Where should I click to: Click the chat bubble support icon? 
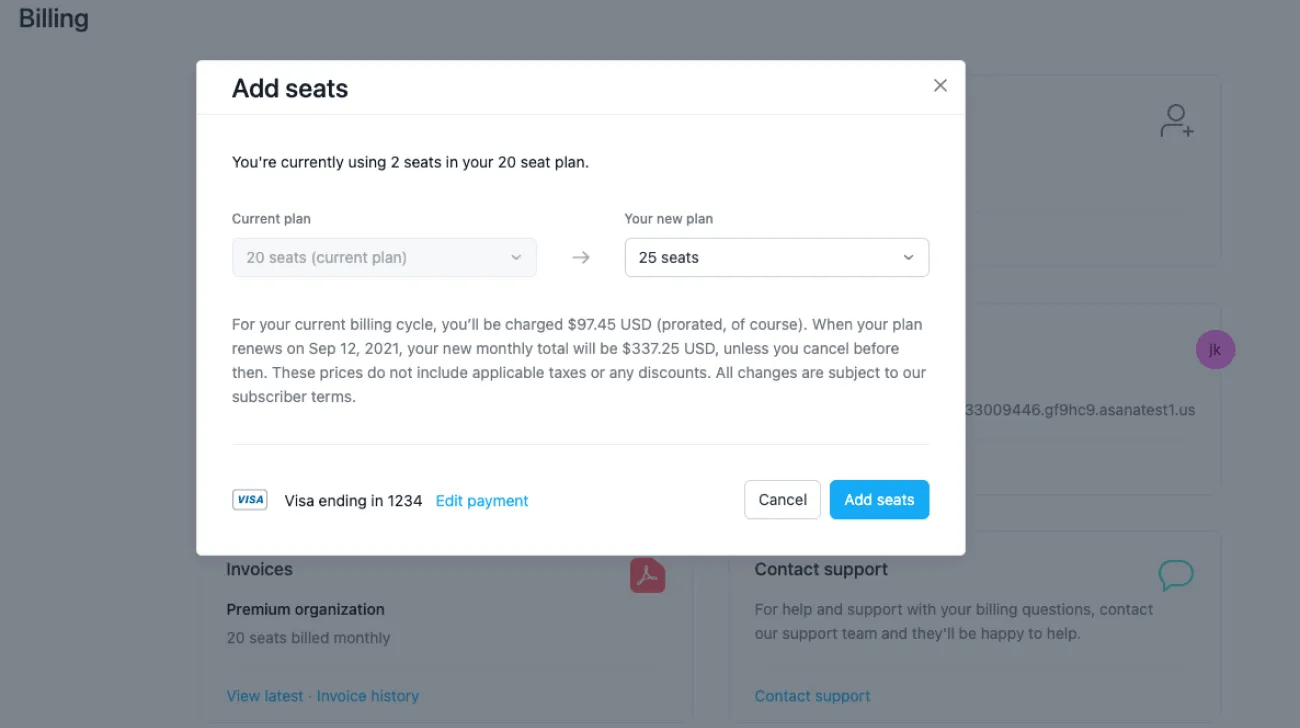[1176, 575]
